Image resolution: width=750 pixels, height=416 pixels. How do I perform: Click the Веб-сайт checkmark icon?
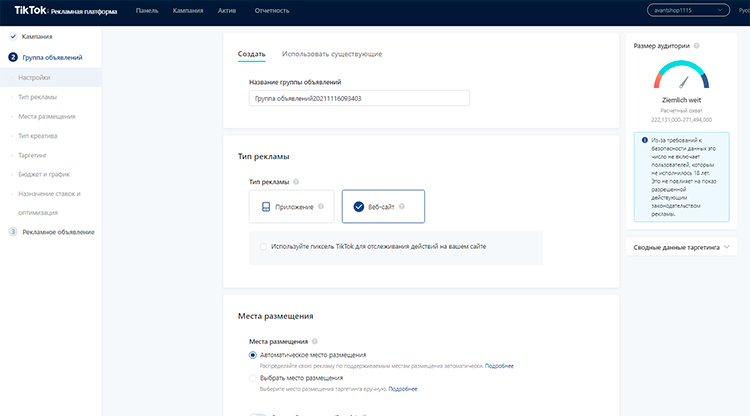(358, 207)
